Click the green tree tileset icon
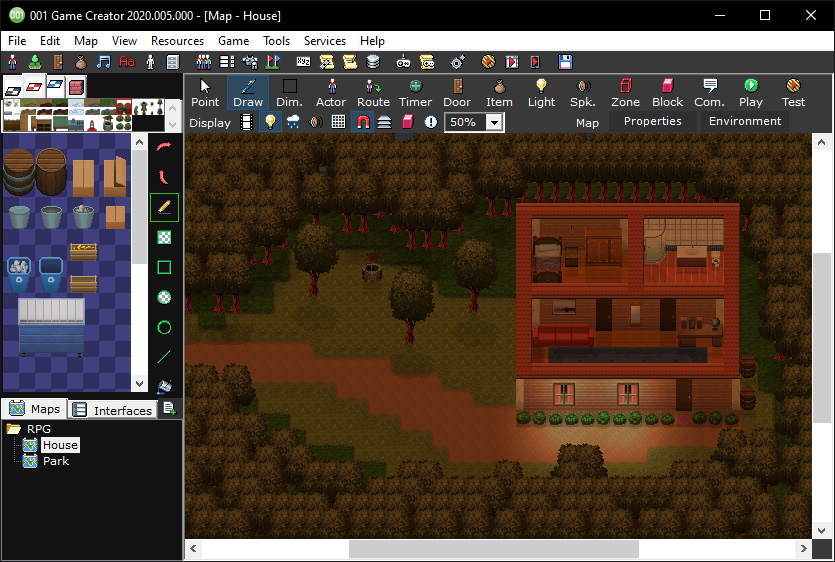 point(35,62)
